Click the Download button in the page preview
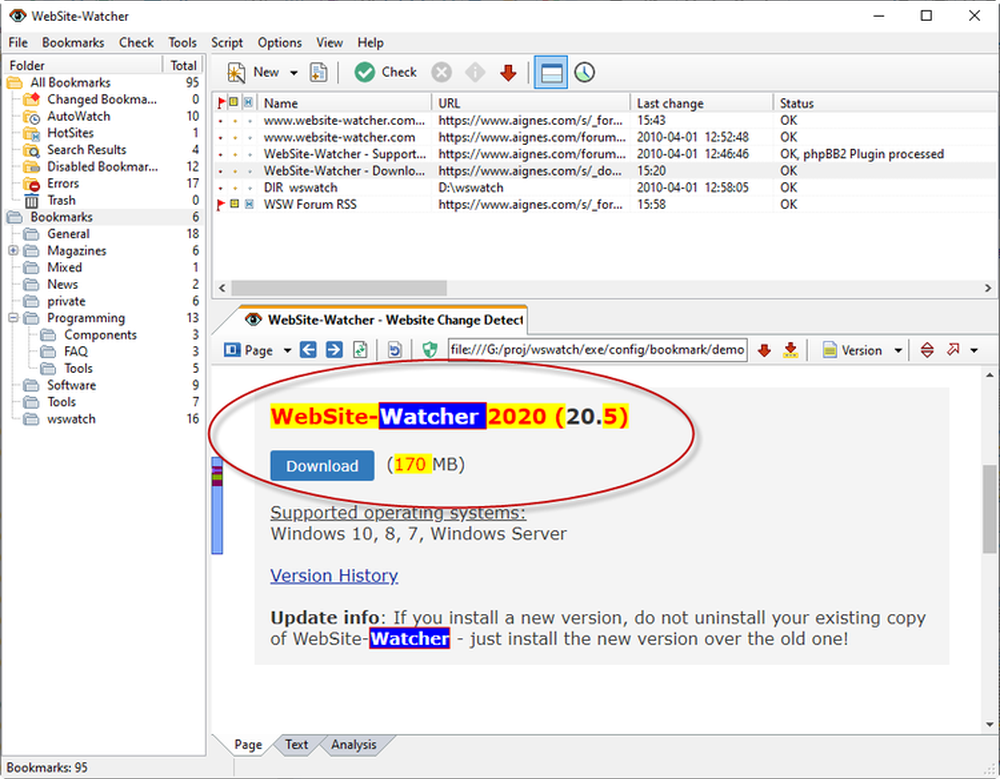Viewport: 1000px width, 779px height. 321,465
